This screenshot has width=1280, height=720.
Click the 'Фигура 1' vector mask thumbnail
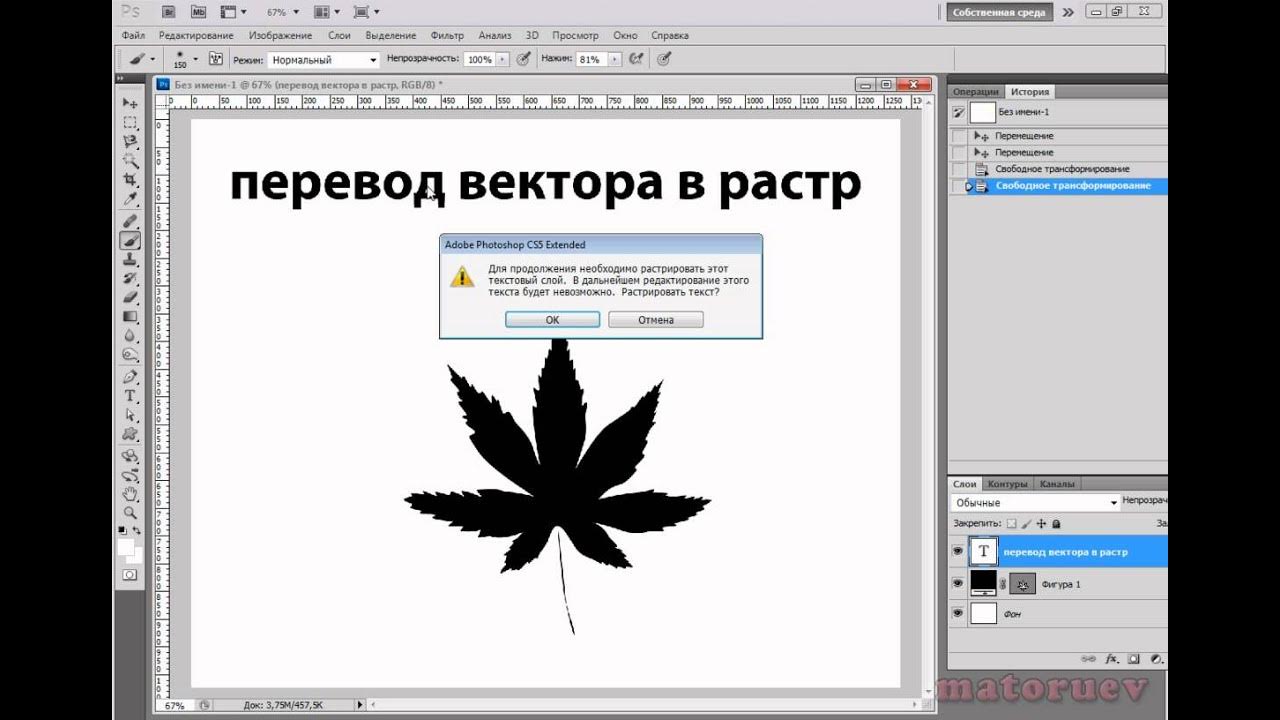point(1022,584)
